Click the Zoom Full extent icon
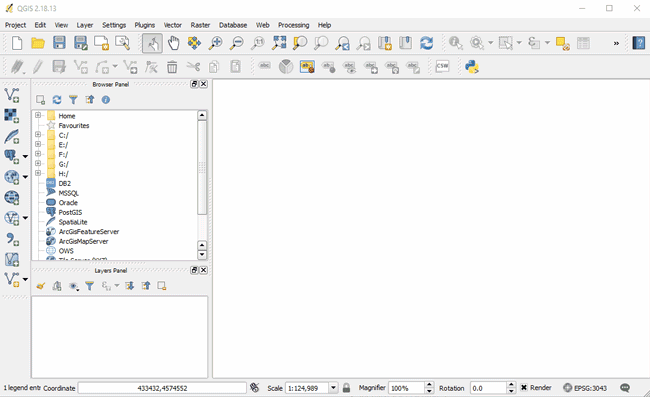650x397 pixels. [x=279, y=43]
